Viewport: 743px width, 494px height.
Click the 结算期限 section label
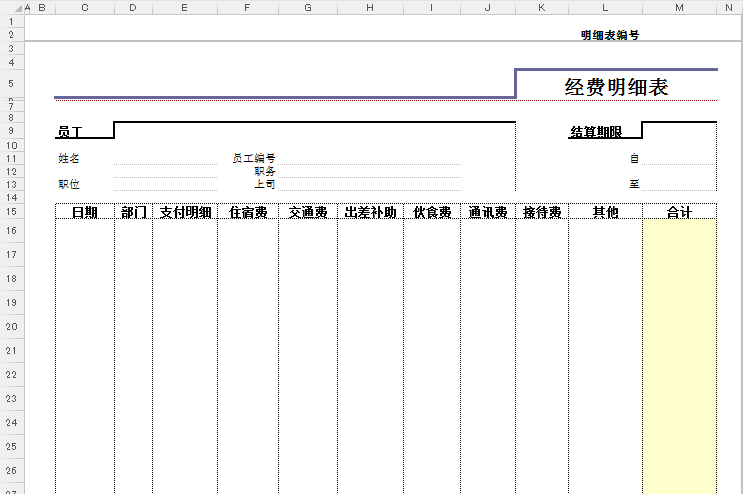(x=596, y=132)
